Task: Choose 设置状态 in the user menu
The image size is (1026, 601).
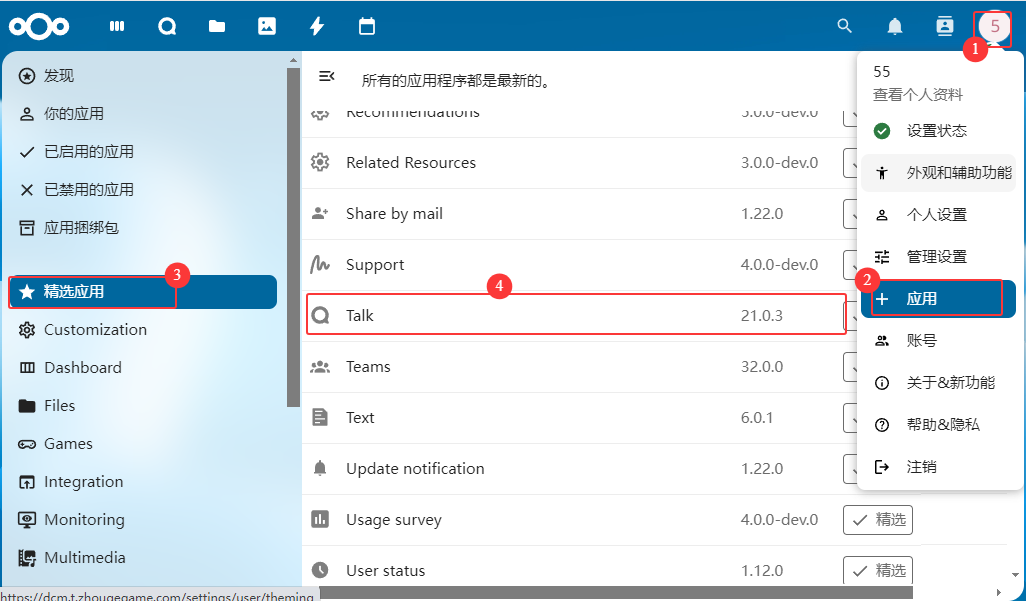Action: [937, 131]
